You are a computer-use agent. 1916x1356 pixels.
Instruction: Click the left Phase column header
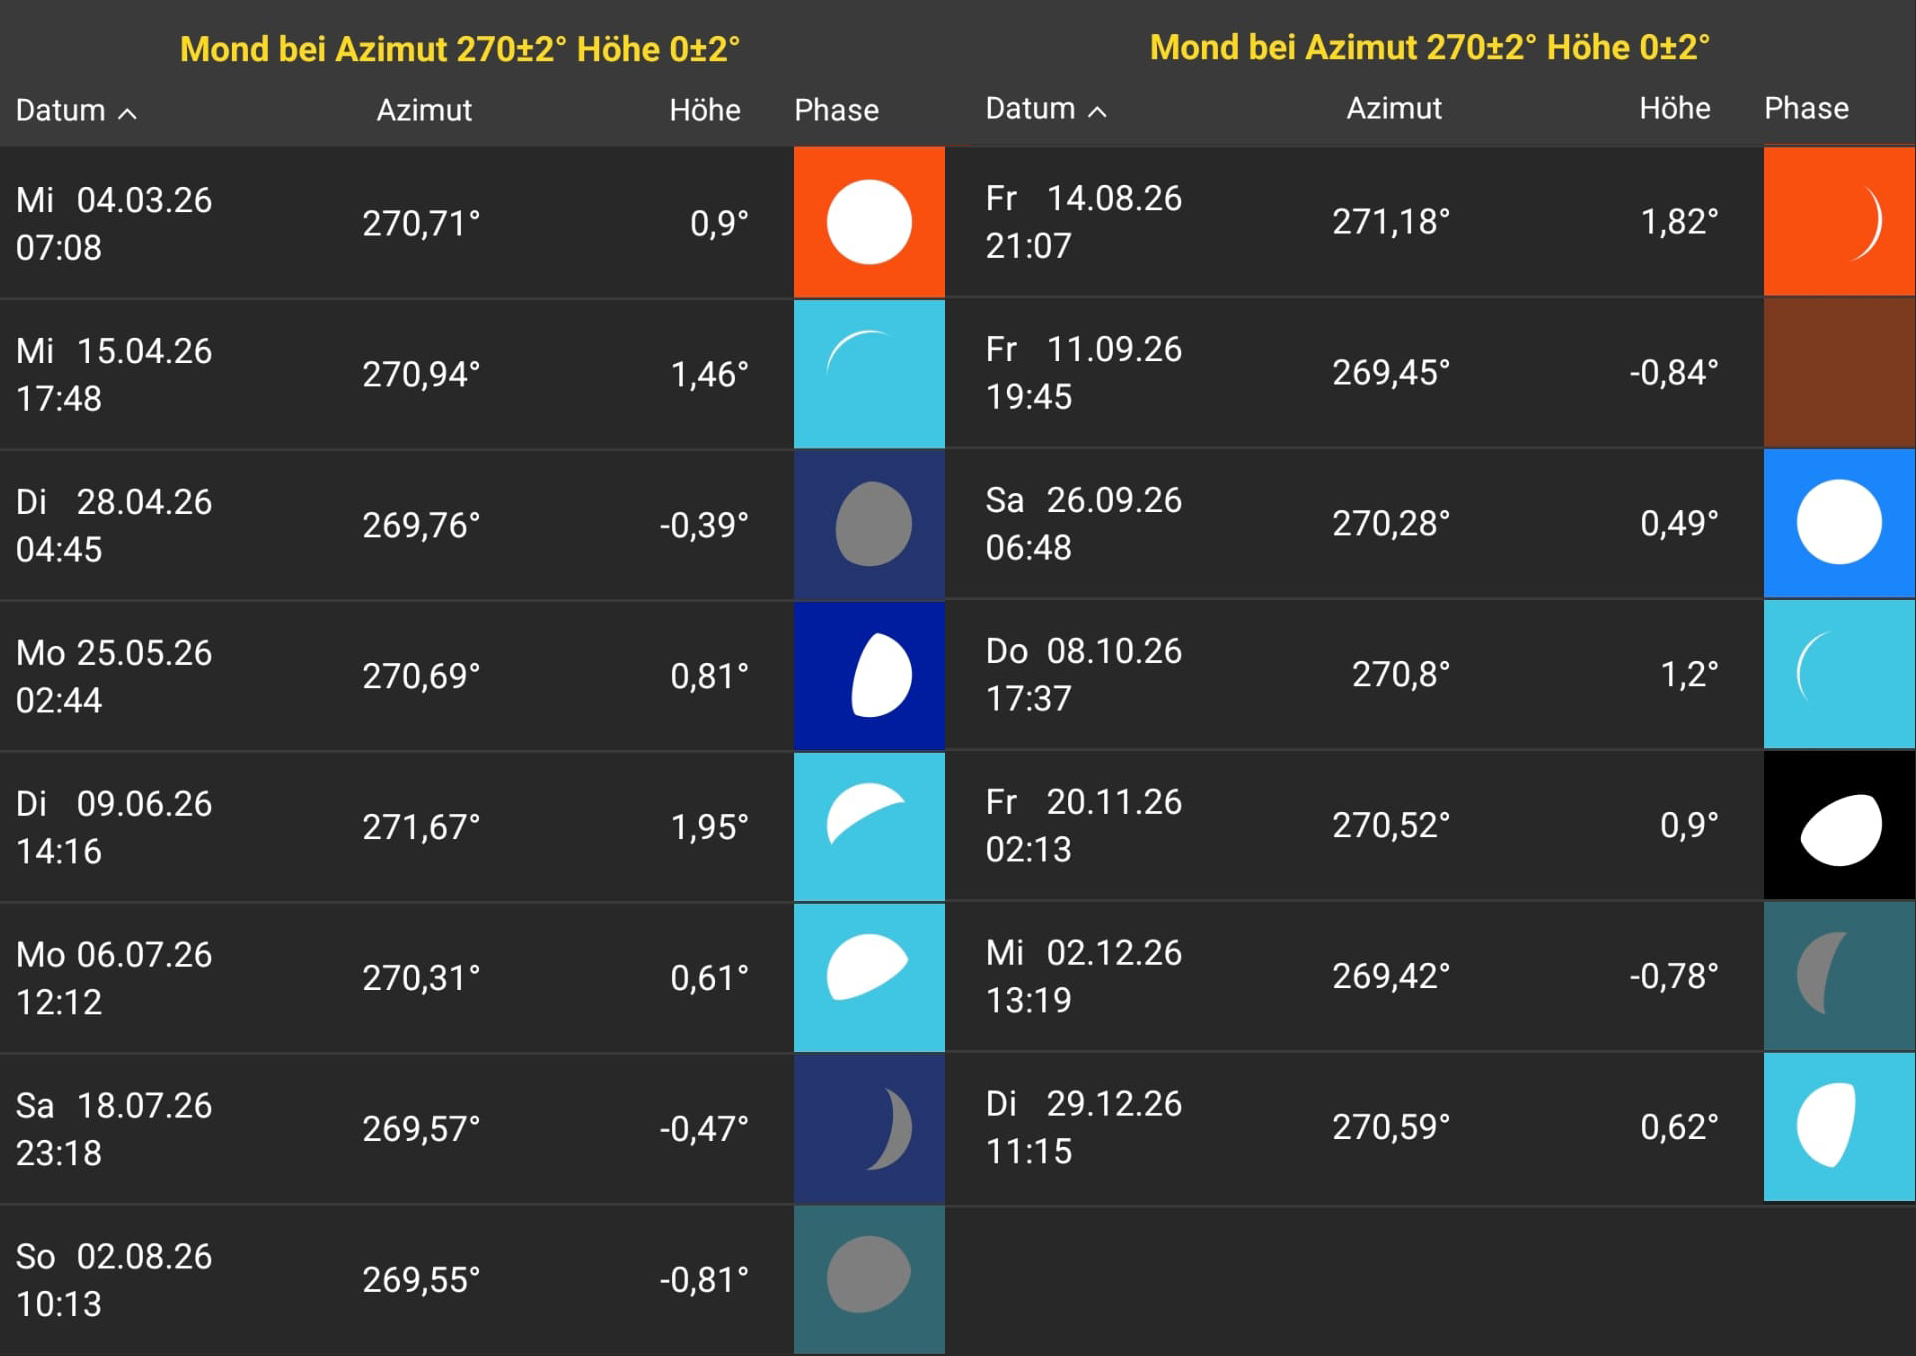click(x=836, y=110)
